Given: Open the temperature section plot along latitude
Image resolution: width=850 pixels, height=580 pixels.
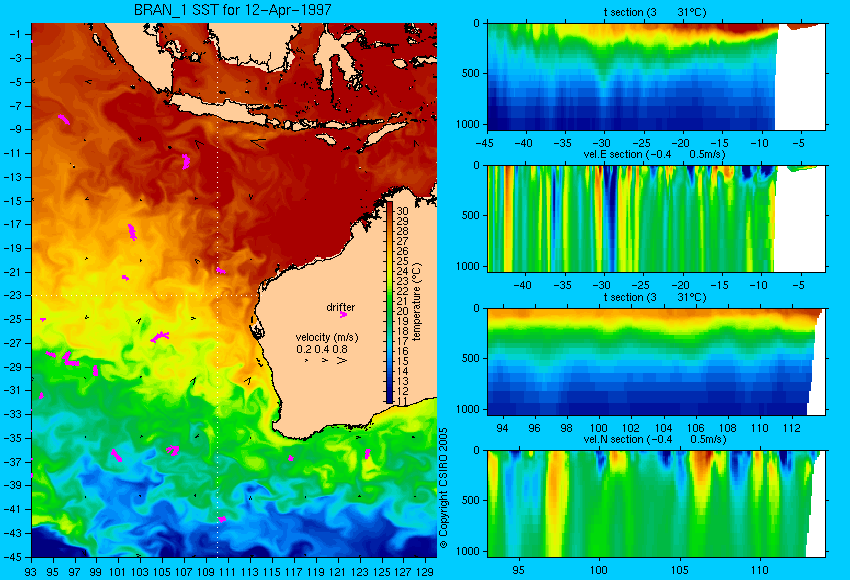Looking at the screenshot, I should coord(656,76).
